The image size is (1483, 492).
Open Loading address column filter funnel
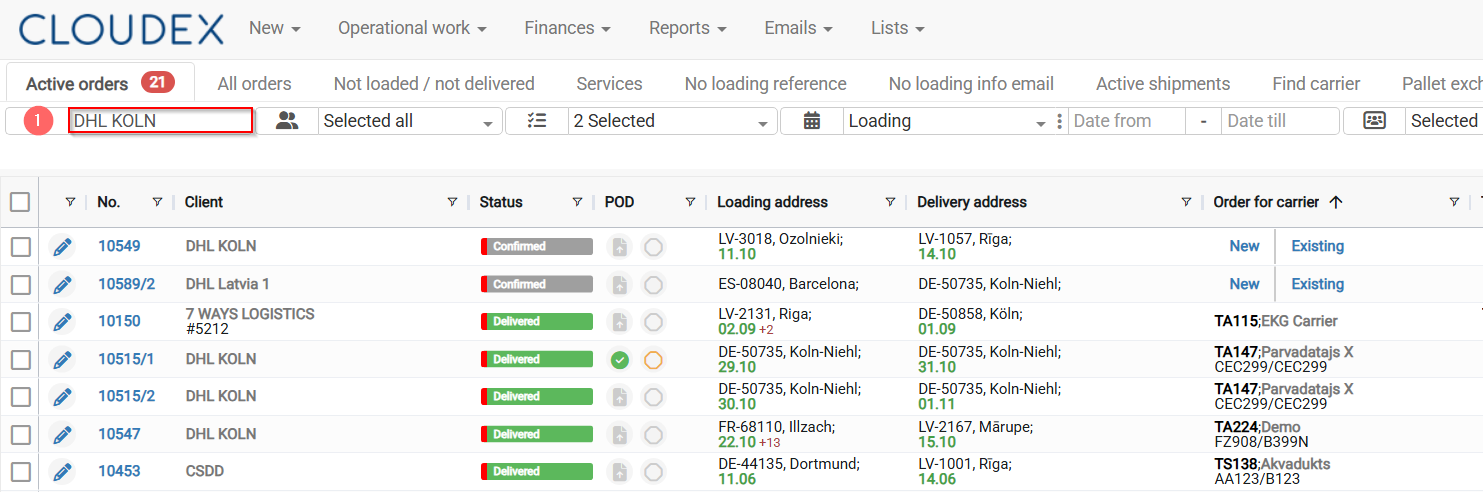click(890, 202)
